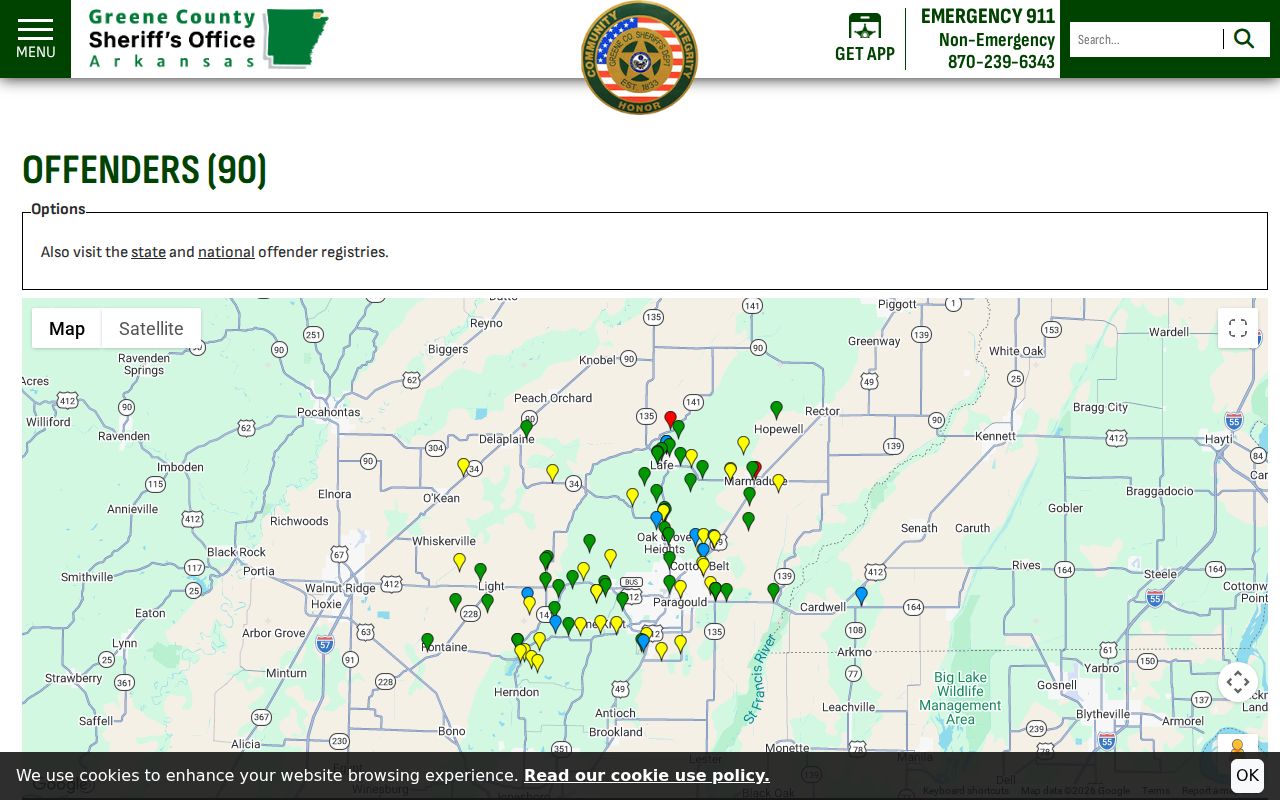1280x800 pixels.
Task: Select the yellow pin below Whiskerville
Action: (x=459, y=561)
